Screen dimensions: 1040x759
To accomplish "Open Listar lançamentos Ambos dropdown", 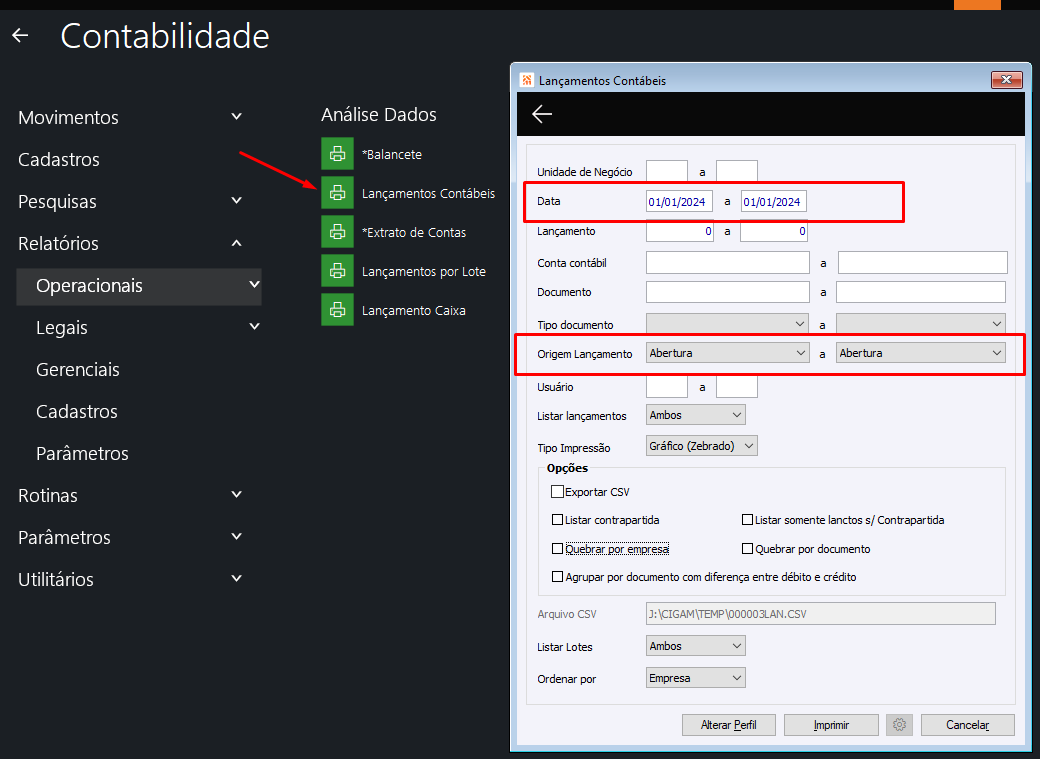I will [x=696, y=415].
